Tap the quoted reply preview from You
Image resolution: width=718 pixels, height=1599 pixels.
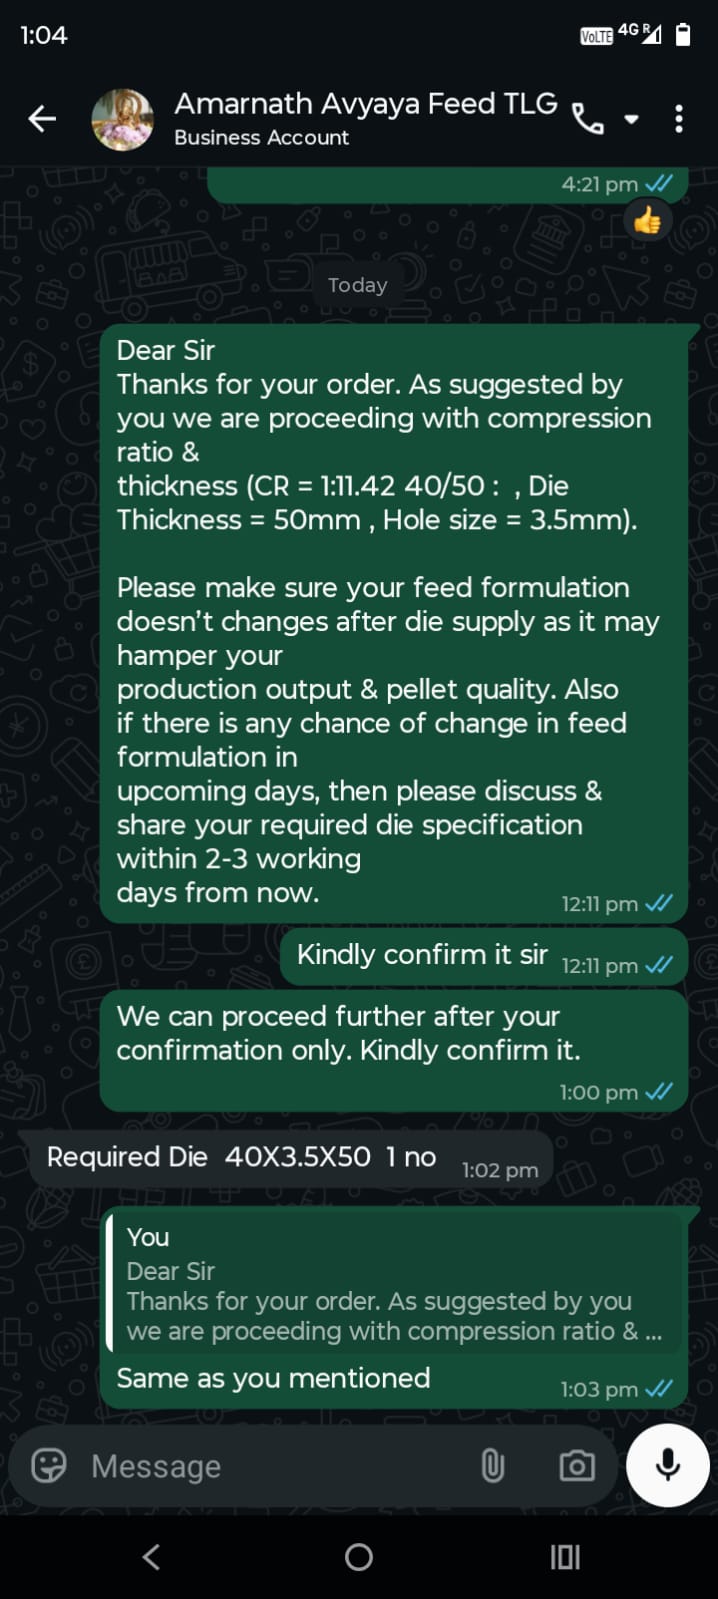[394, 1284]
